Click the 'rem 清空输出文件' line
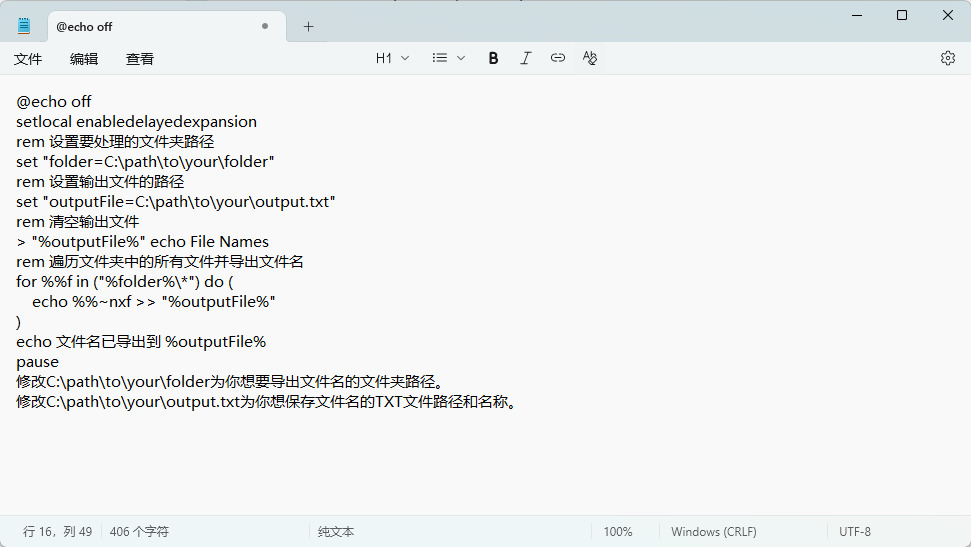Image resolution: width=971 pixels, height=547 pixels. [77, 222]
